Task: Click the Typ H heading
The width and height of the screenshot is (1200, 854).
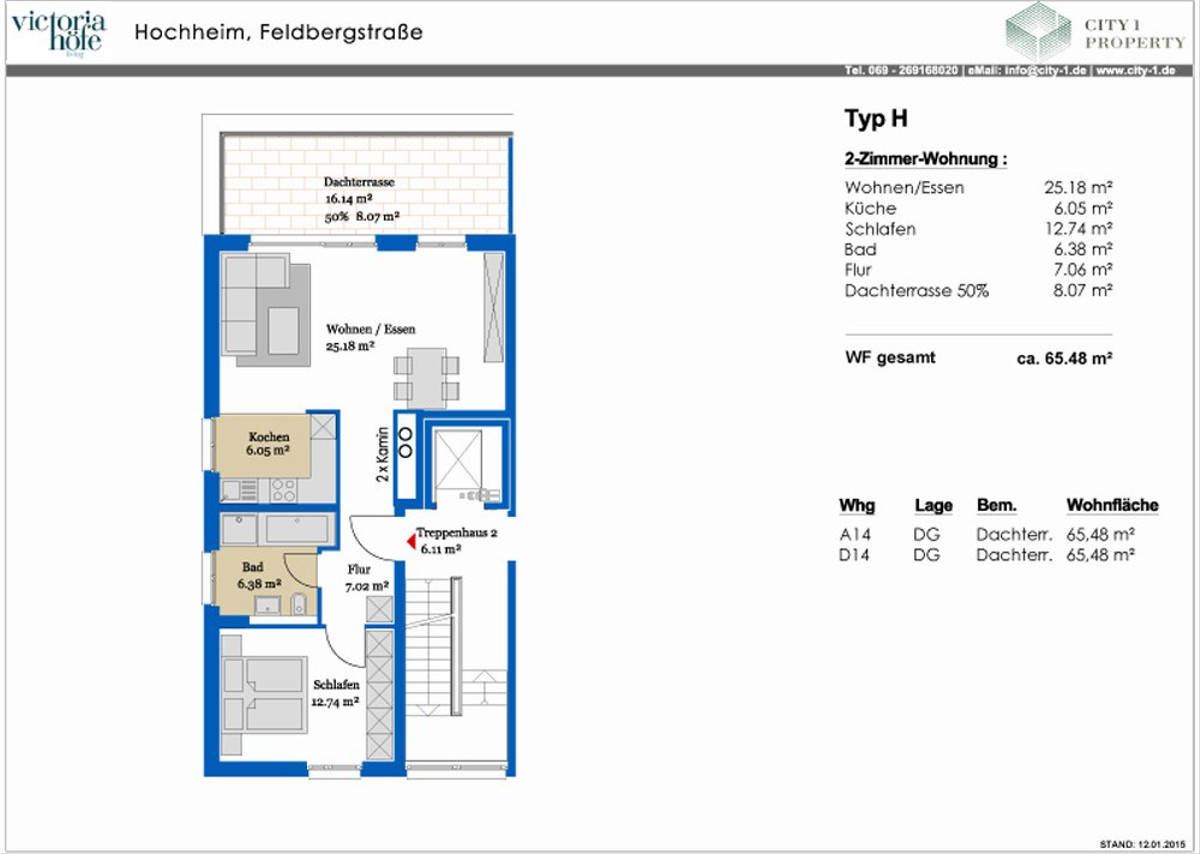Action: (x=876, y=119)
